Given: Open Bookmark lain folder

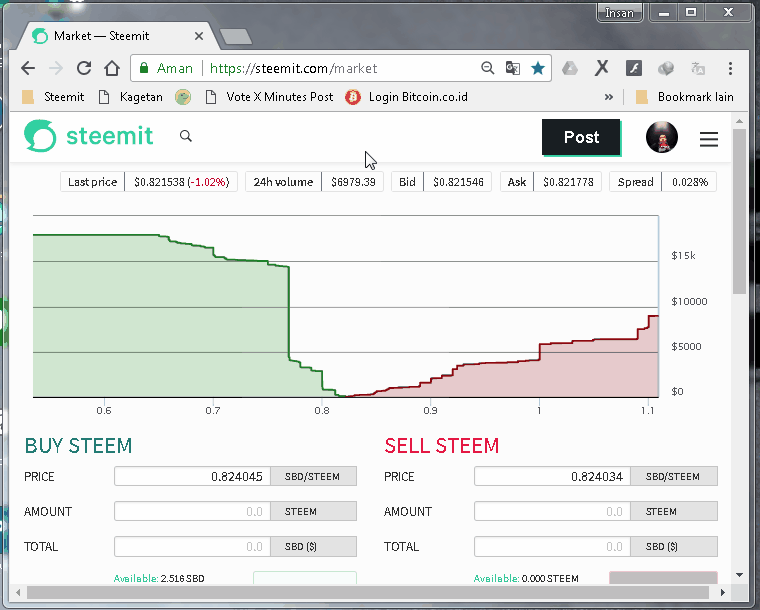Looking at the screenshot, I should click(684, 97).
